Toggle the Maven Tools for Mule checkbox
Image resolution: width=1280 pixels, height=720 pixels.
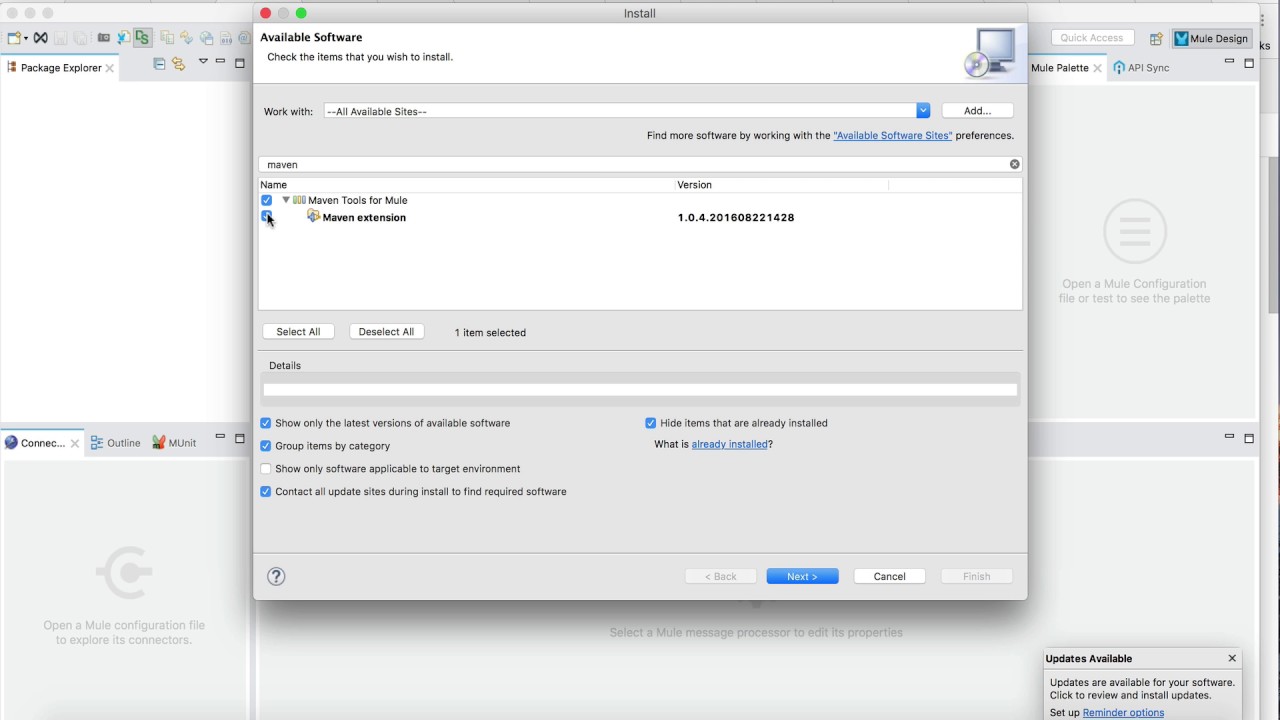tap(267, 200)
